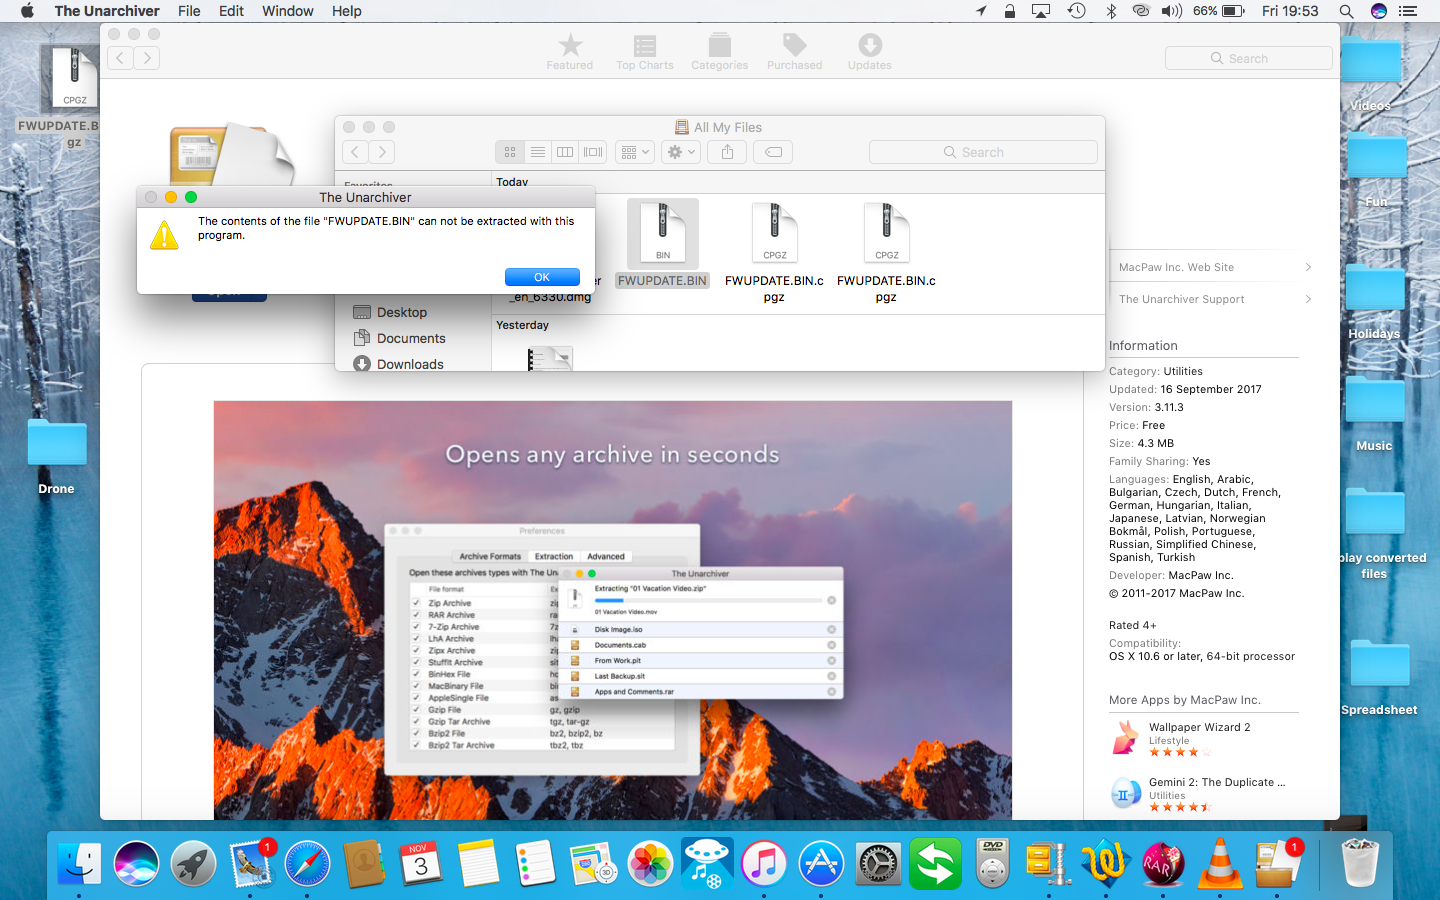Open the Updates section in App Store

tap(870, 51)
